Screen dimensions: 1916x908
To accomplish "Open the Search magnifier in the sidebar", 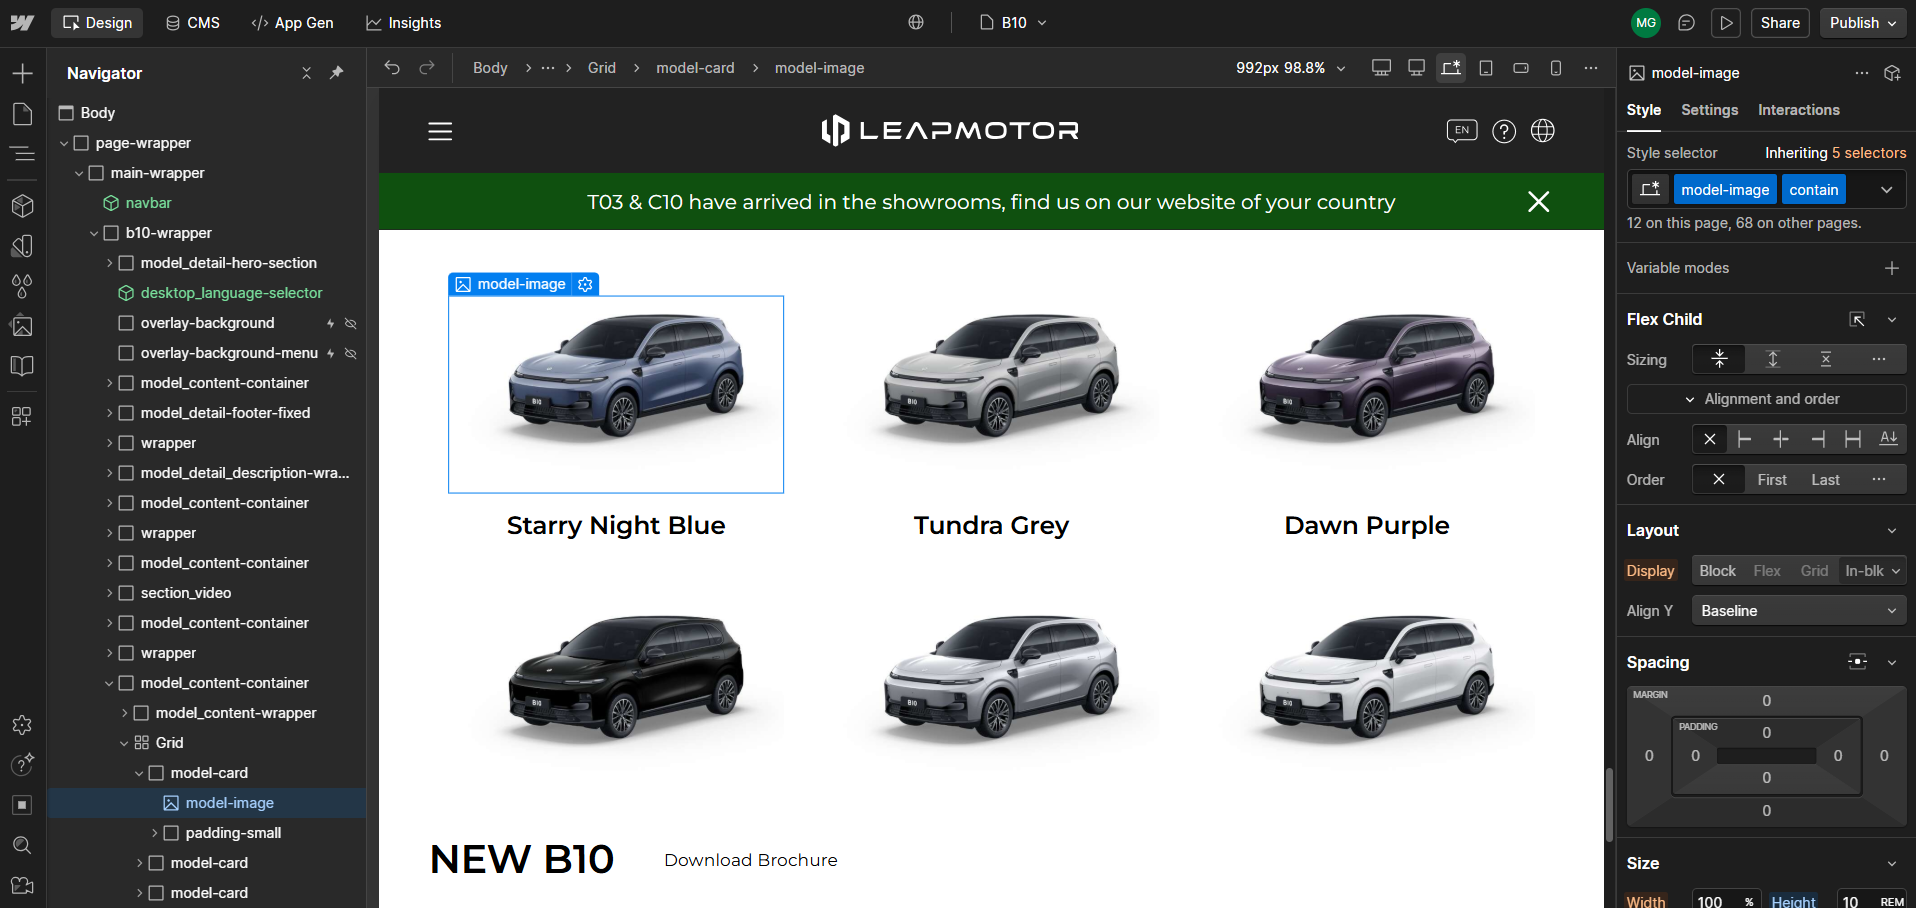I will click(x=22, y=845).
